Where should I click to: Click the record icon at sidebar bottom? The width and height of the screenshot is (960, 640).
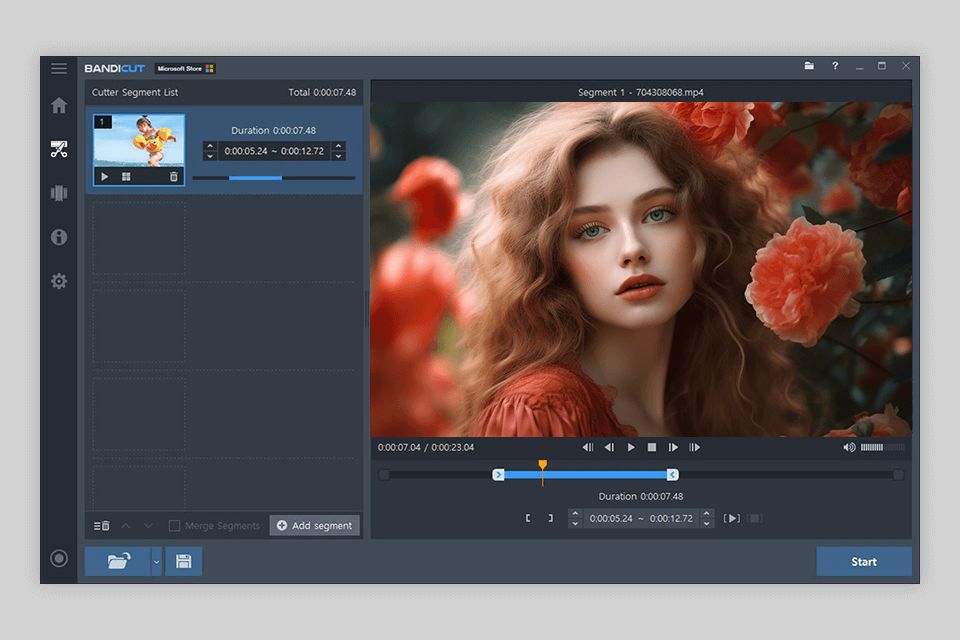click(x=59, y=558)
